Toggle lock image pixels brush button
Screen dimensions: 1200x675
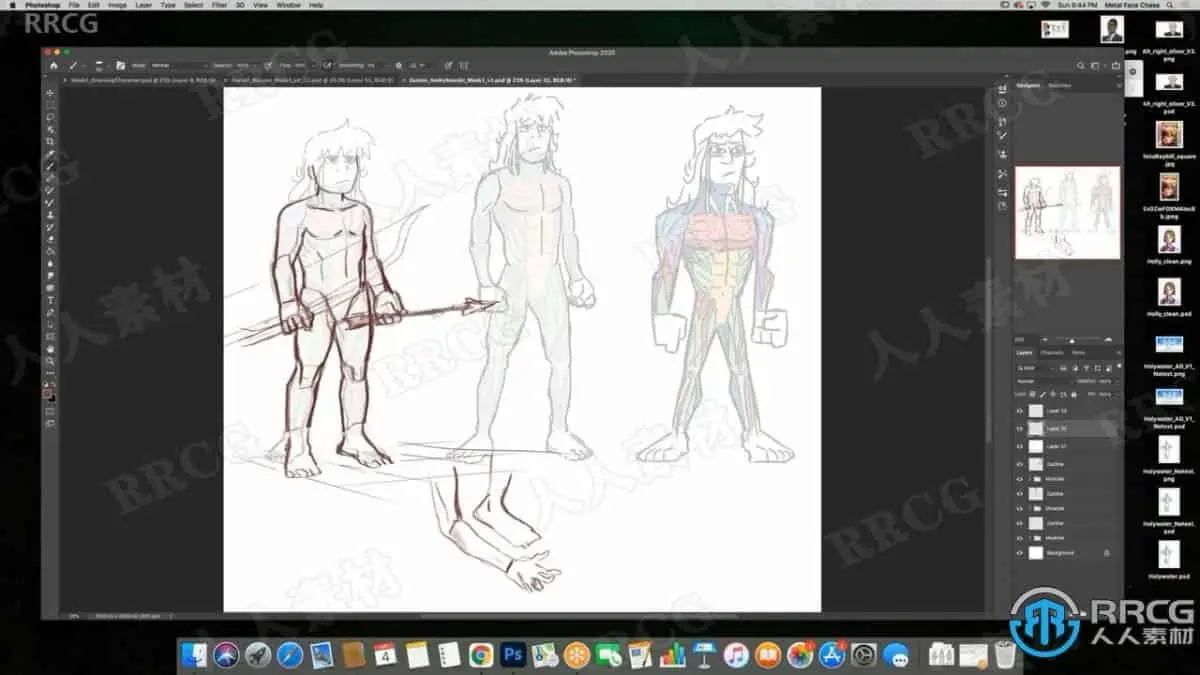point(1042,395)
